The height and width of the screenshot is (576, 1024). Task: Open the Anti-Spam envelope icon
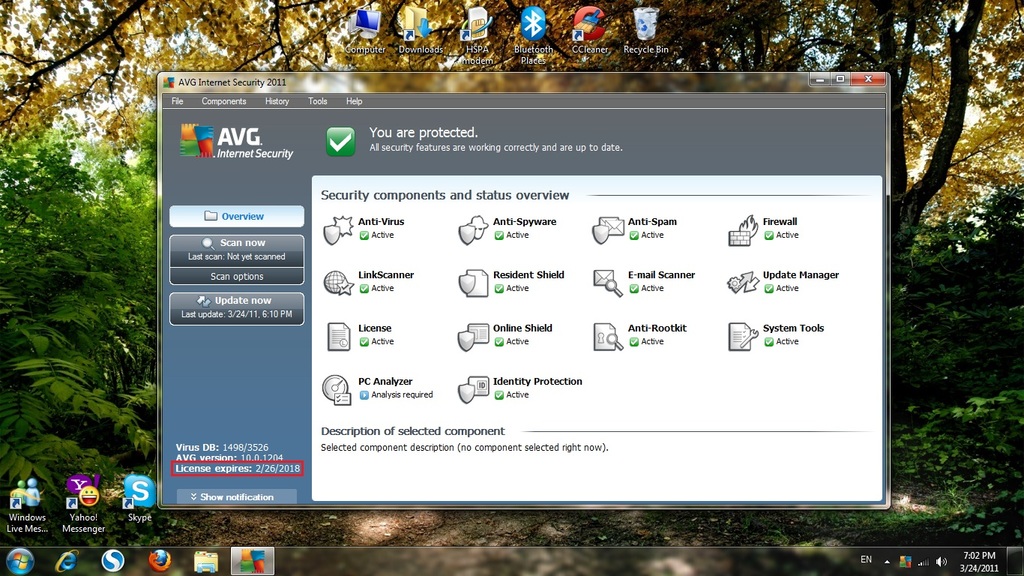608,229
